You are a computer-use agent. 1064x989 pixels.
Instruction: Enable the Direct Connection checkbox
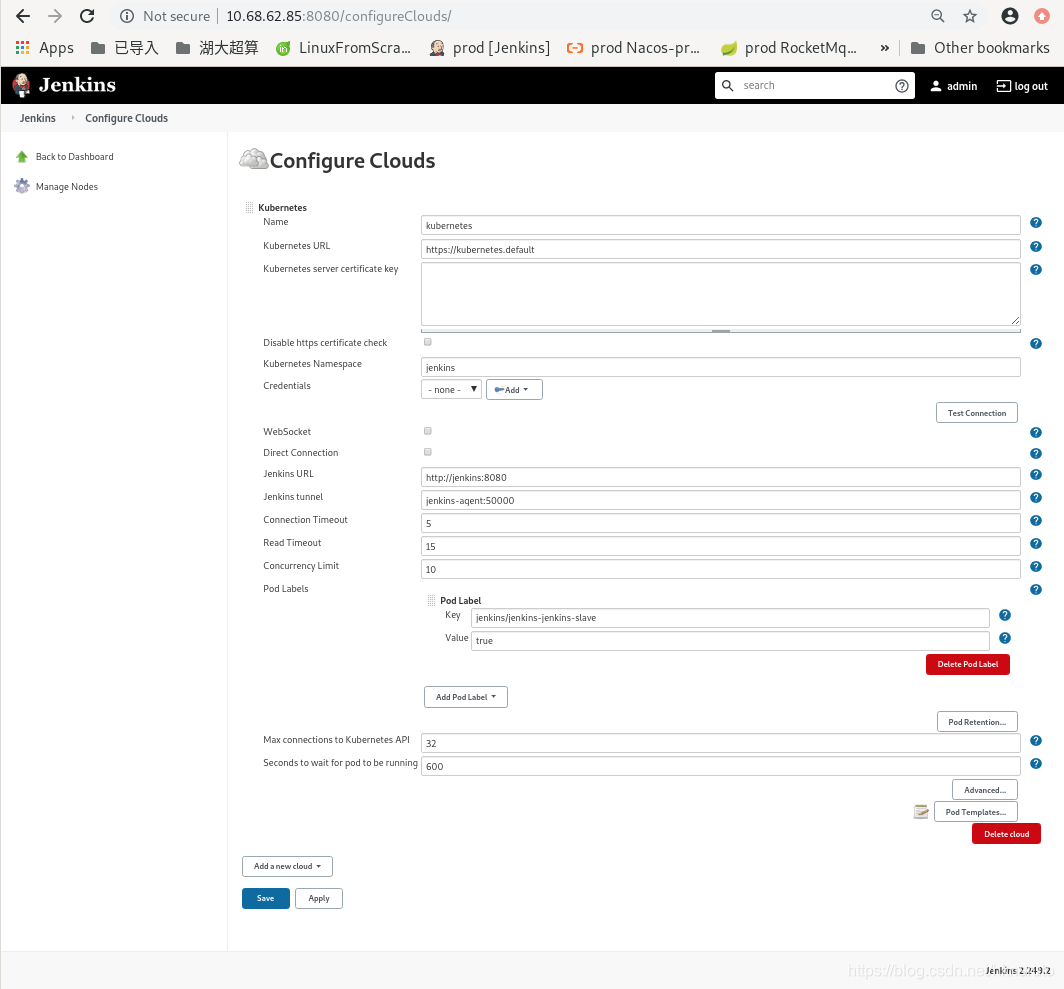428,452
